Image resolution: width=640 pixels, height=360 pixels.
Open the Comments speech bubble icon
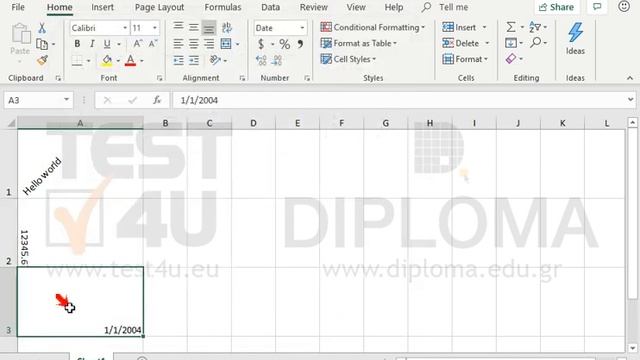click(x=597, y=7)
